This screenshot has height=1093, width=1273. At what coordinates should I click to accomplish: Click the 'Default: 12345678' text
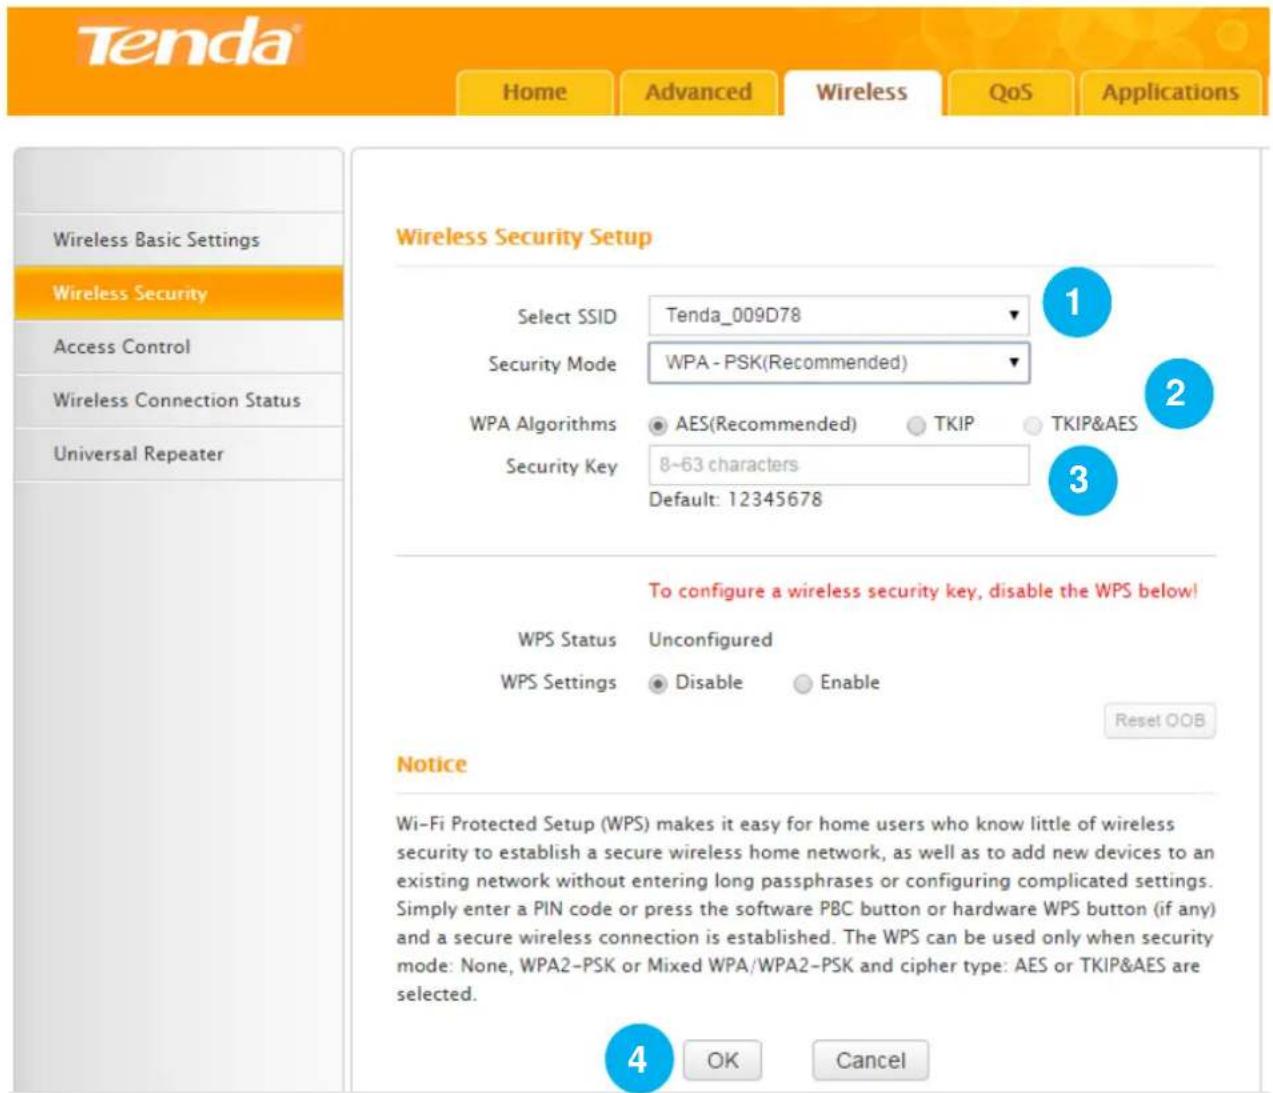735,499
